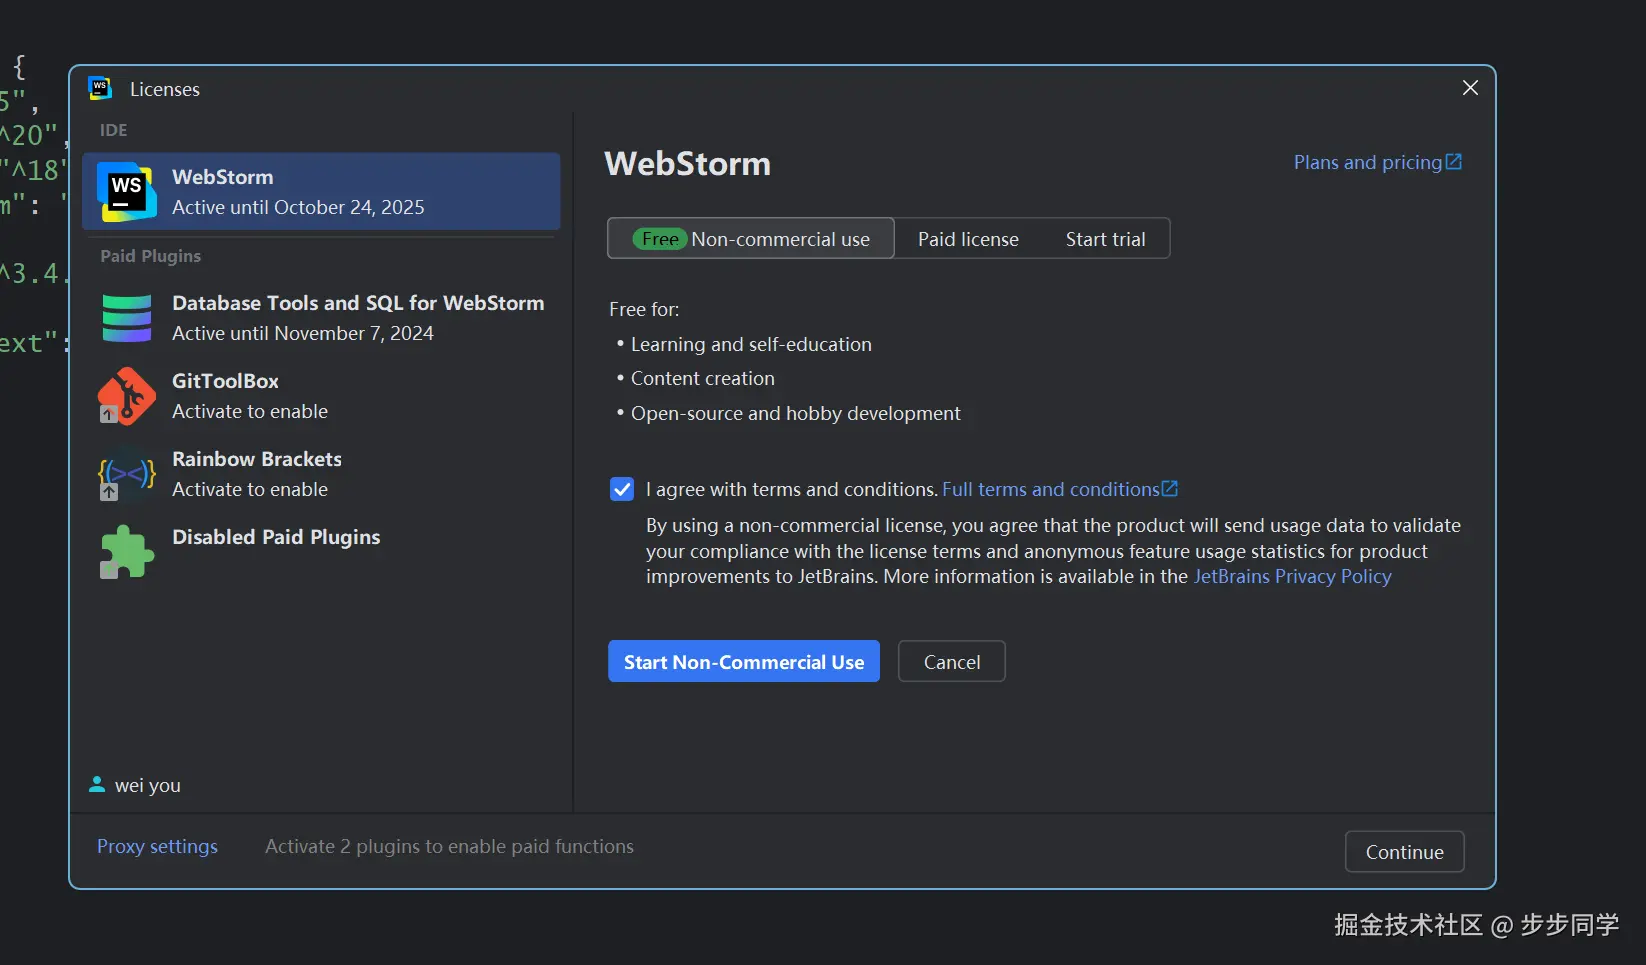
Task: Click external link icon after terms and conditions
Action: pyautogui.click(x=1170, y=488)
